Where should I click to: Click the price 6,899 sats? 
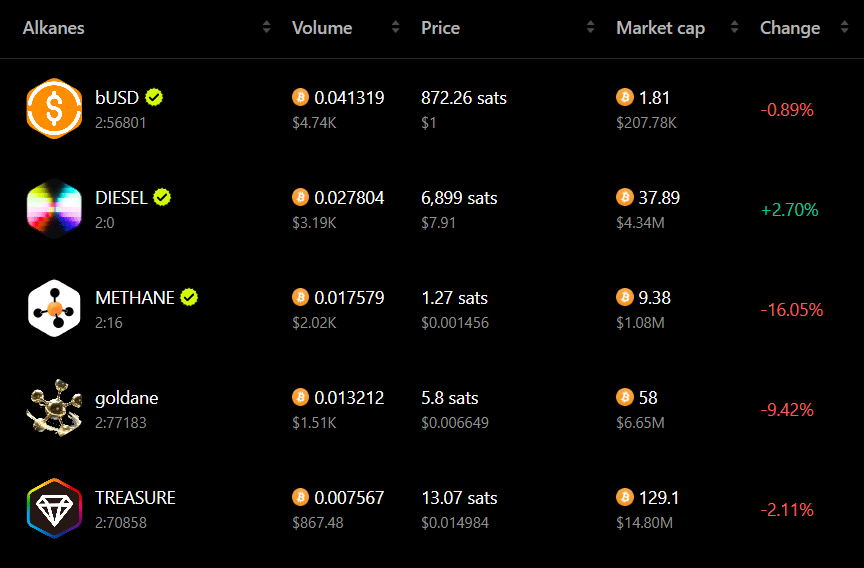coord(459,198)
